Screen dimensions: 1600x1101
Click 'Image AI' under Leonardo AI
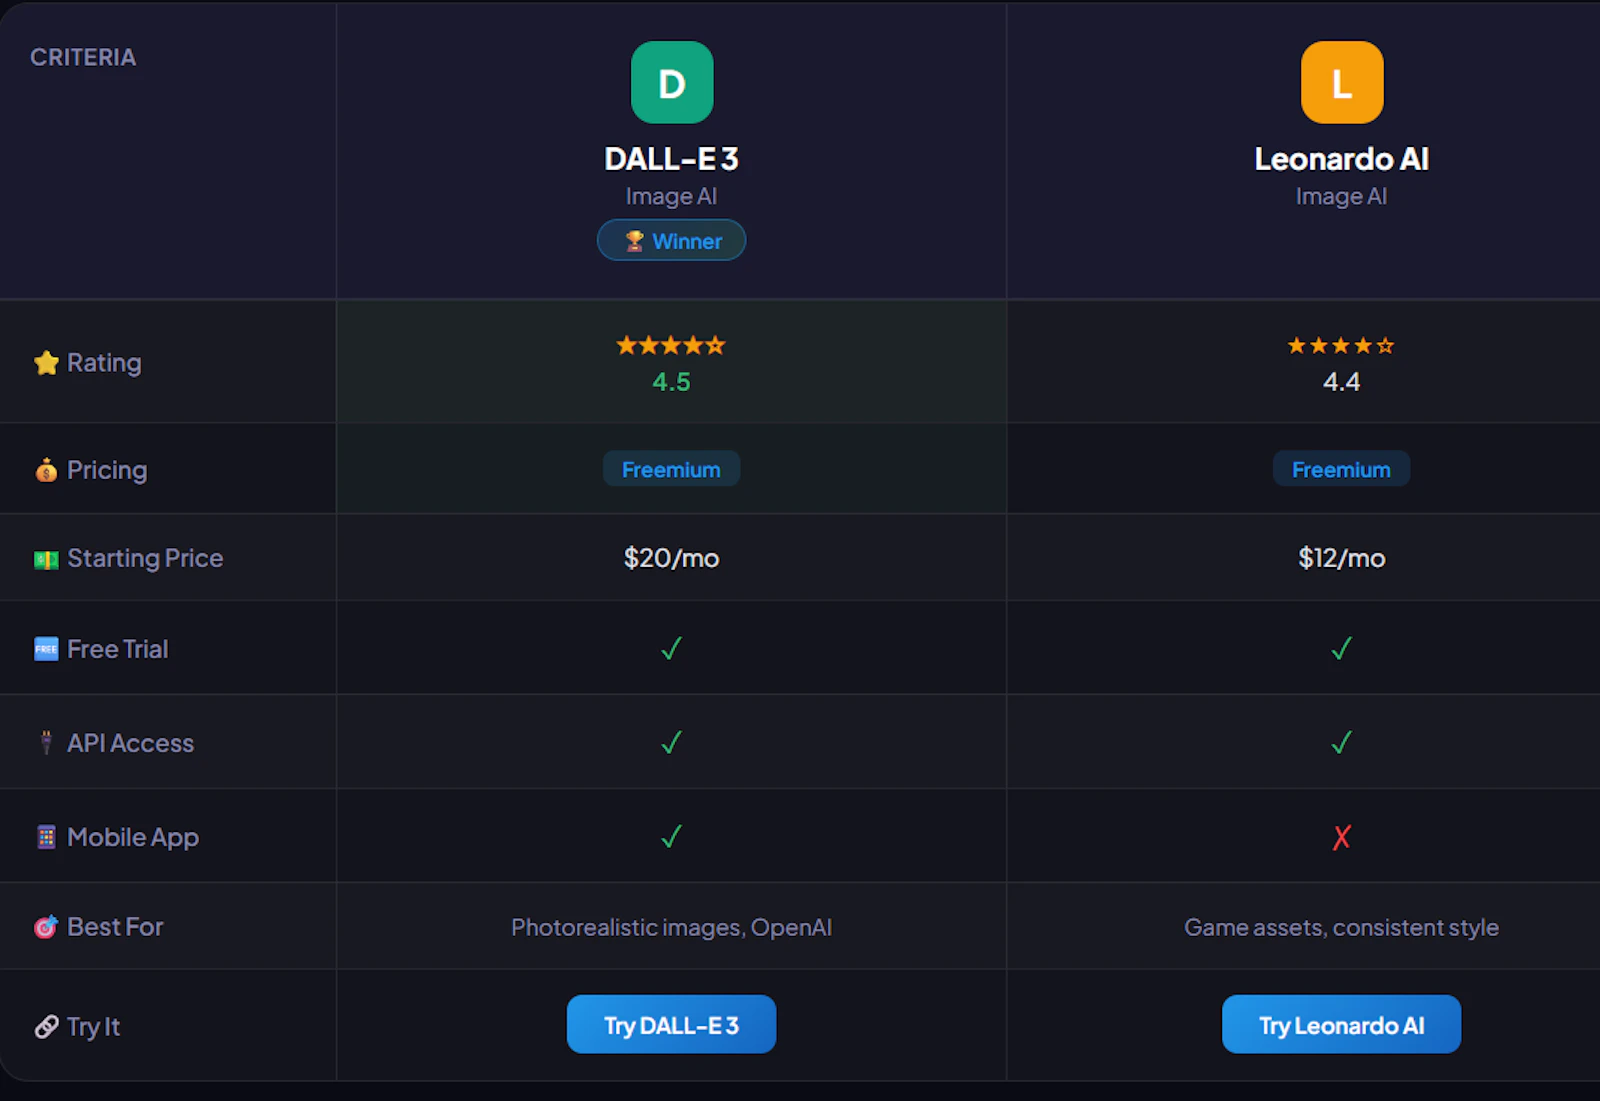(1341, 196)
